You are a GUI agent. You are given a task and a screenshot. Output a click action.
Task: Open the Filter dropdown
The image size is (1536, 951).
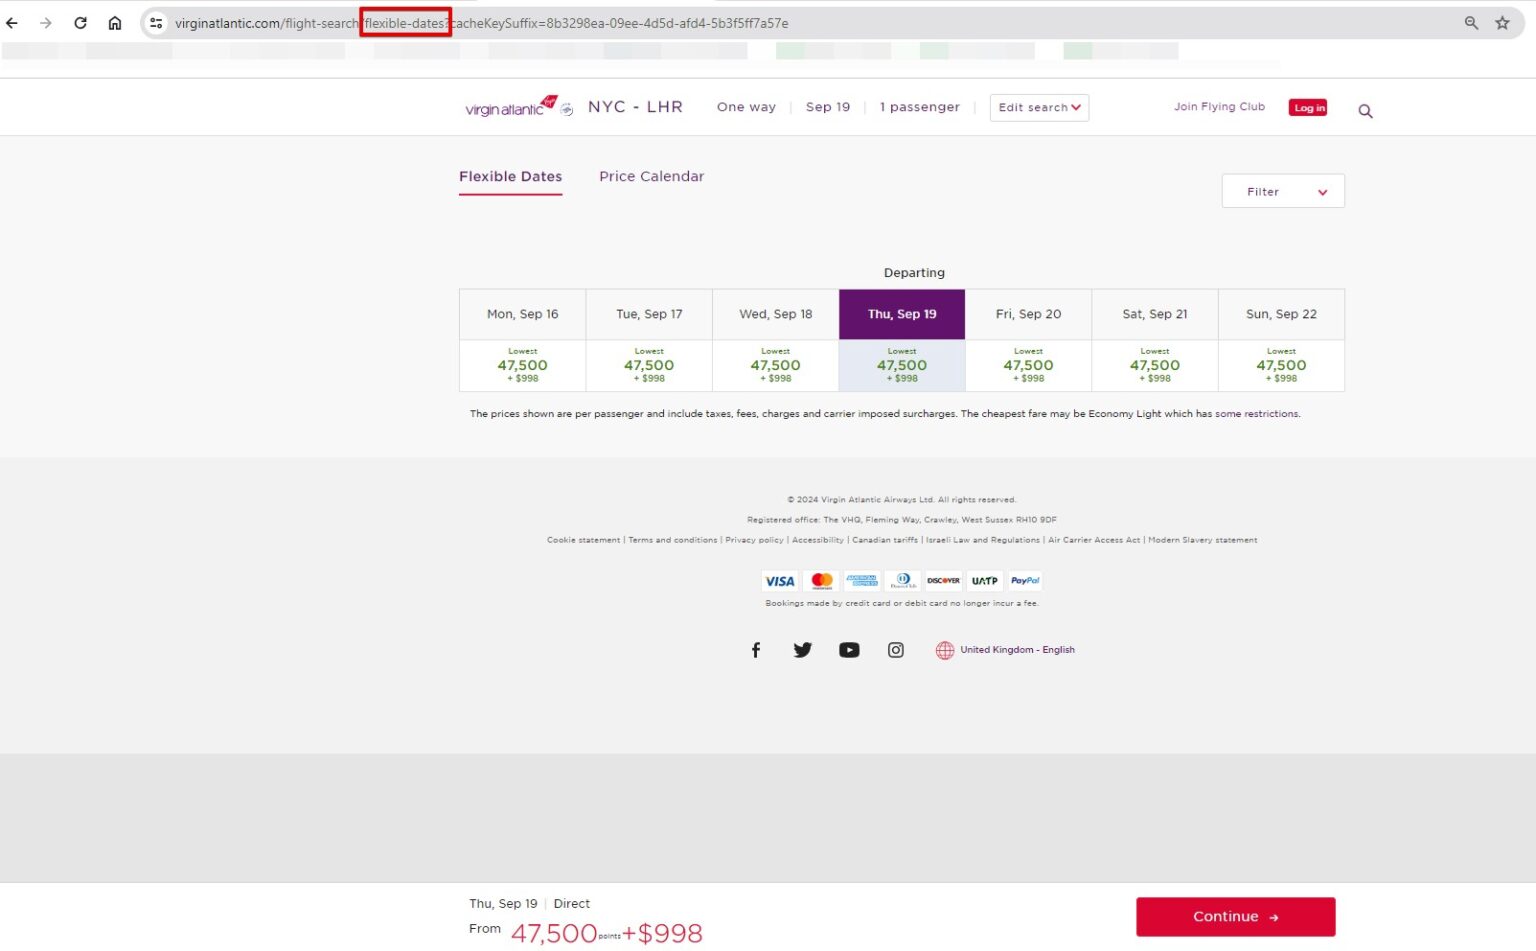(1282, 191)
